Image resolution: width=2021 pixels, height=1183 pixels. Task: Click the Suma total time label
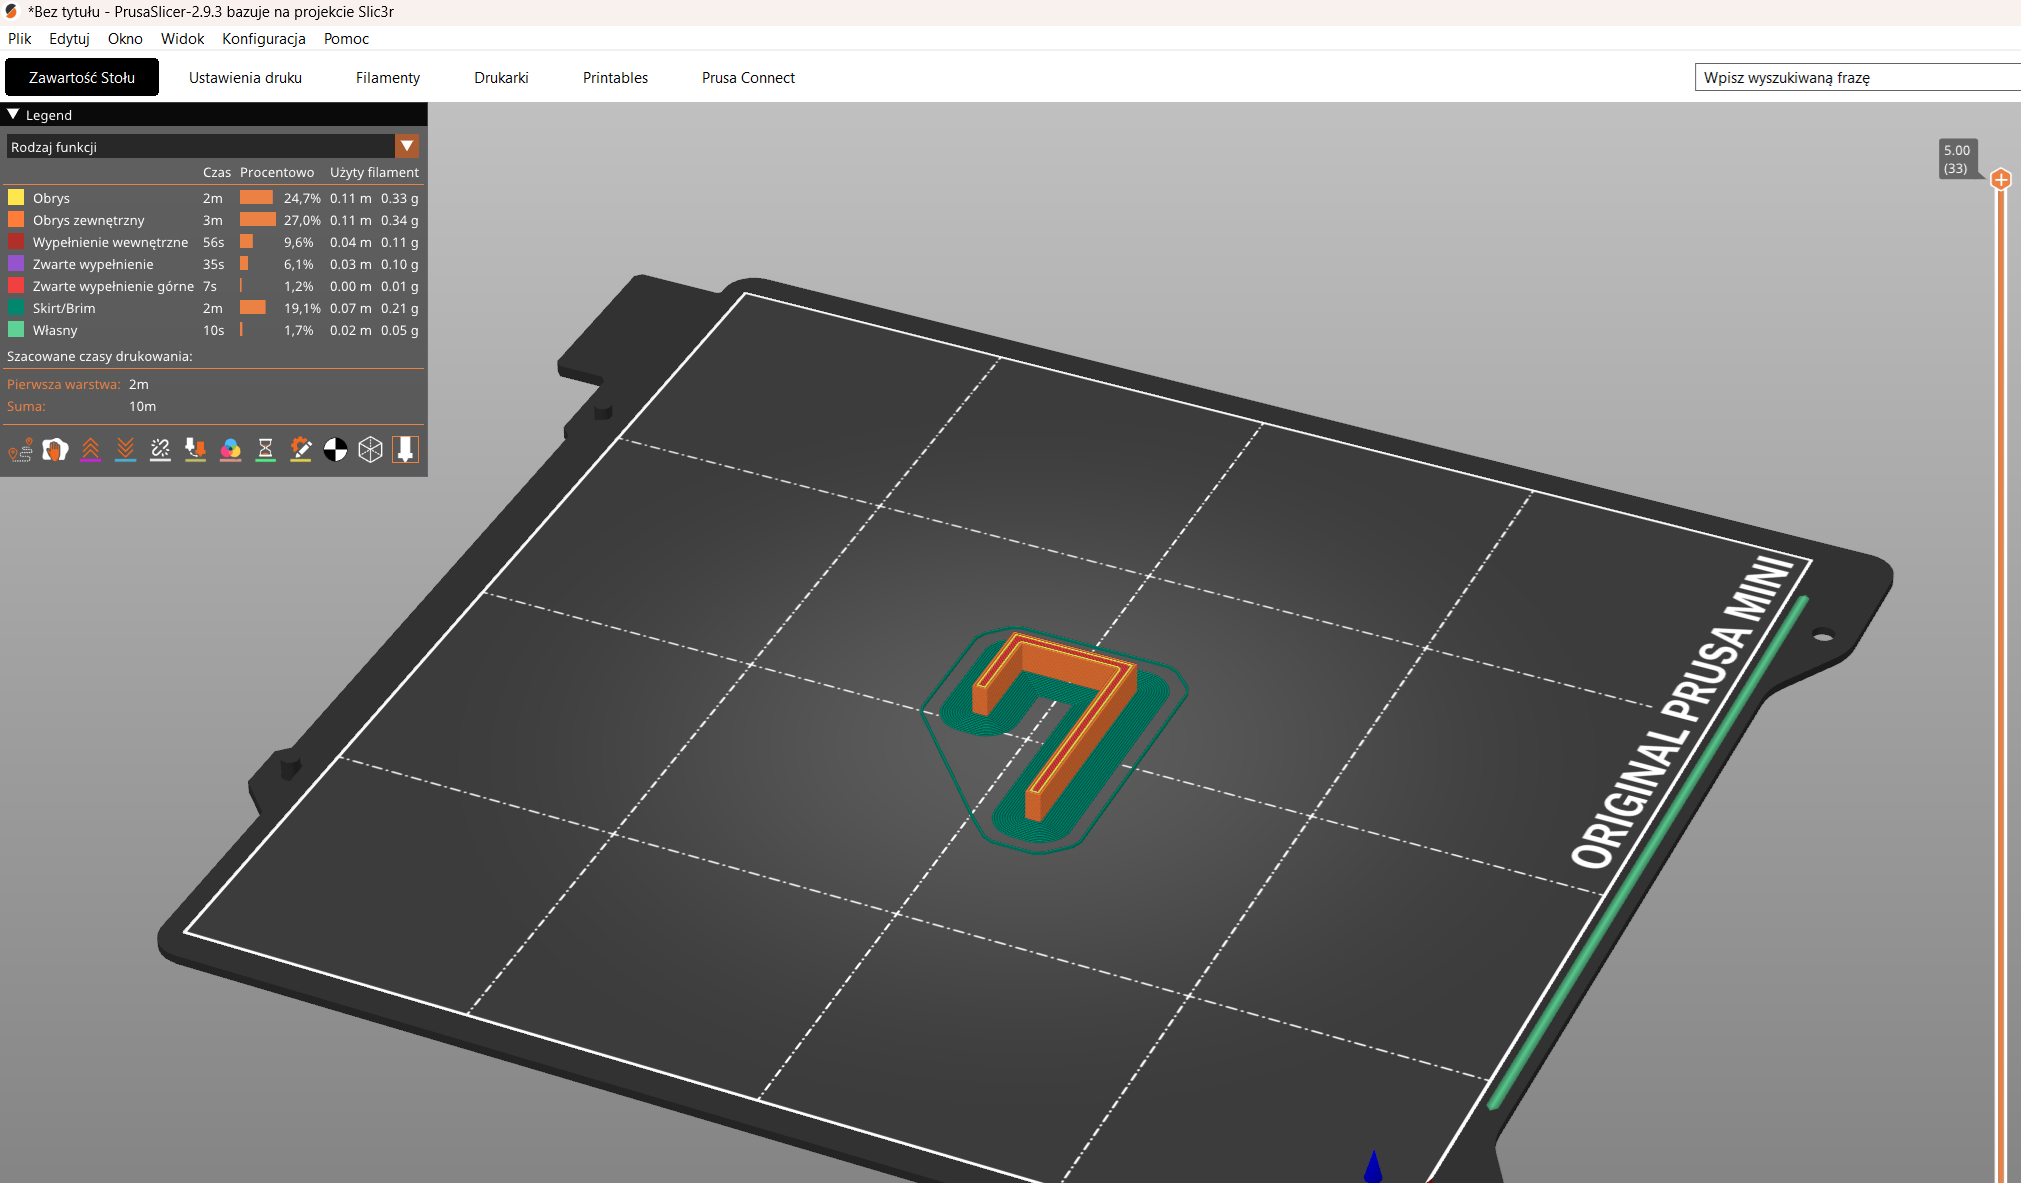click(26, 406)
